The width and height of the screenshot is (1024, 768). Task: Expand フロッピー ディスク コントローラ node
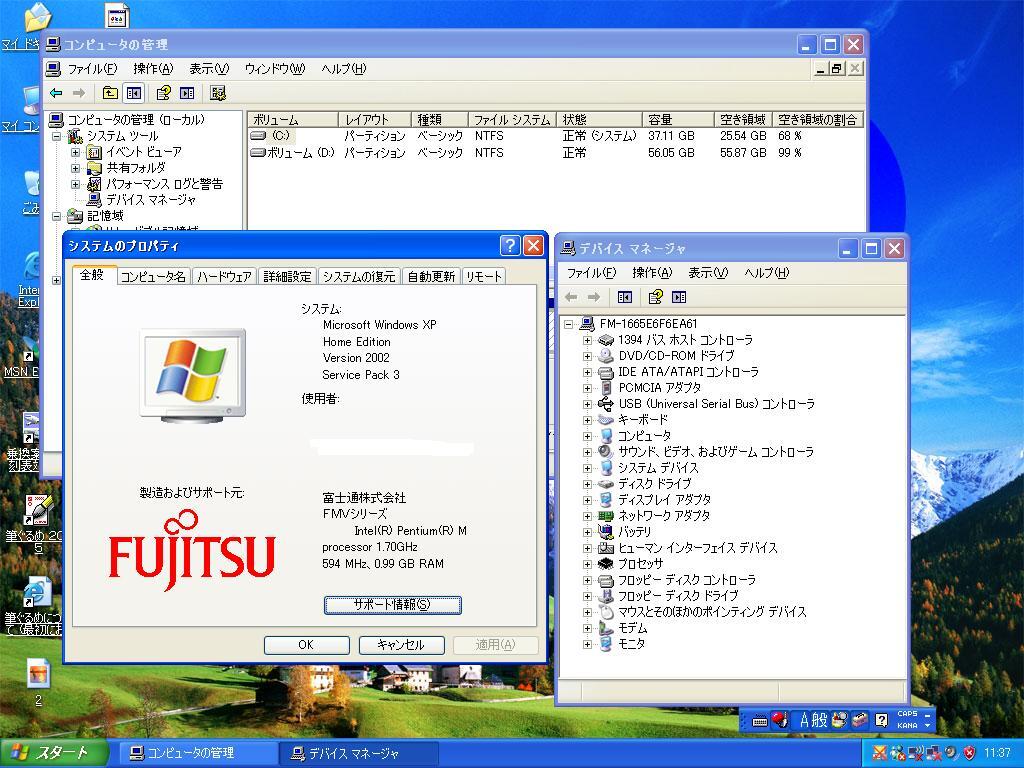(x=587, y=580)
